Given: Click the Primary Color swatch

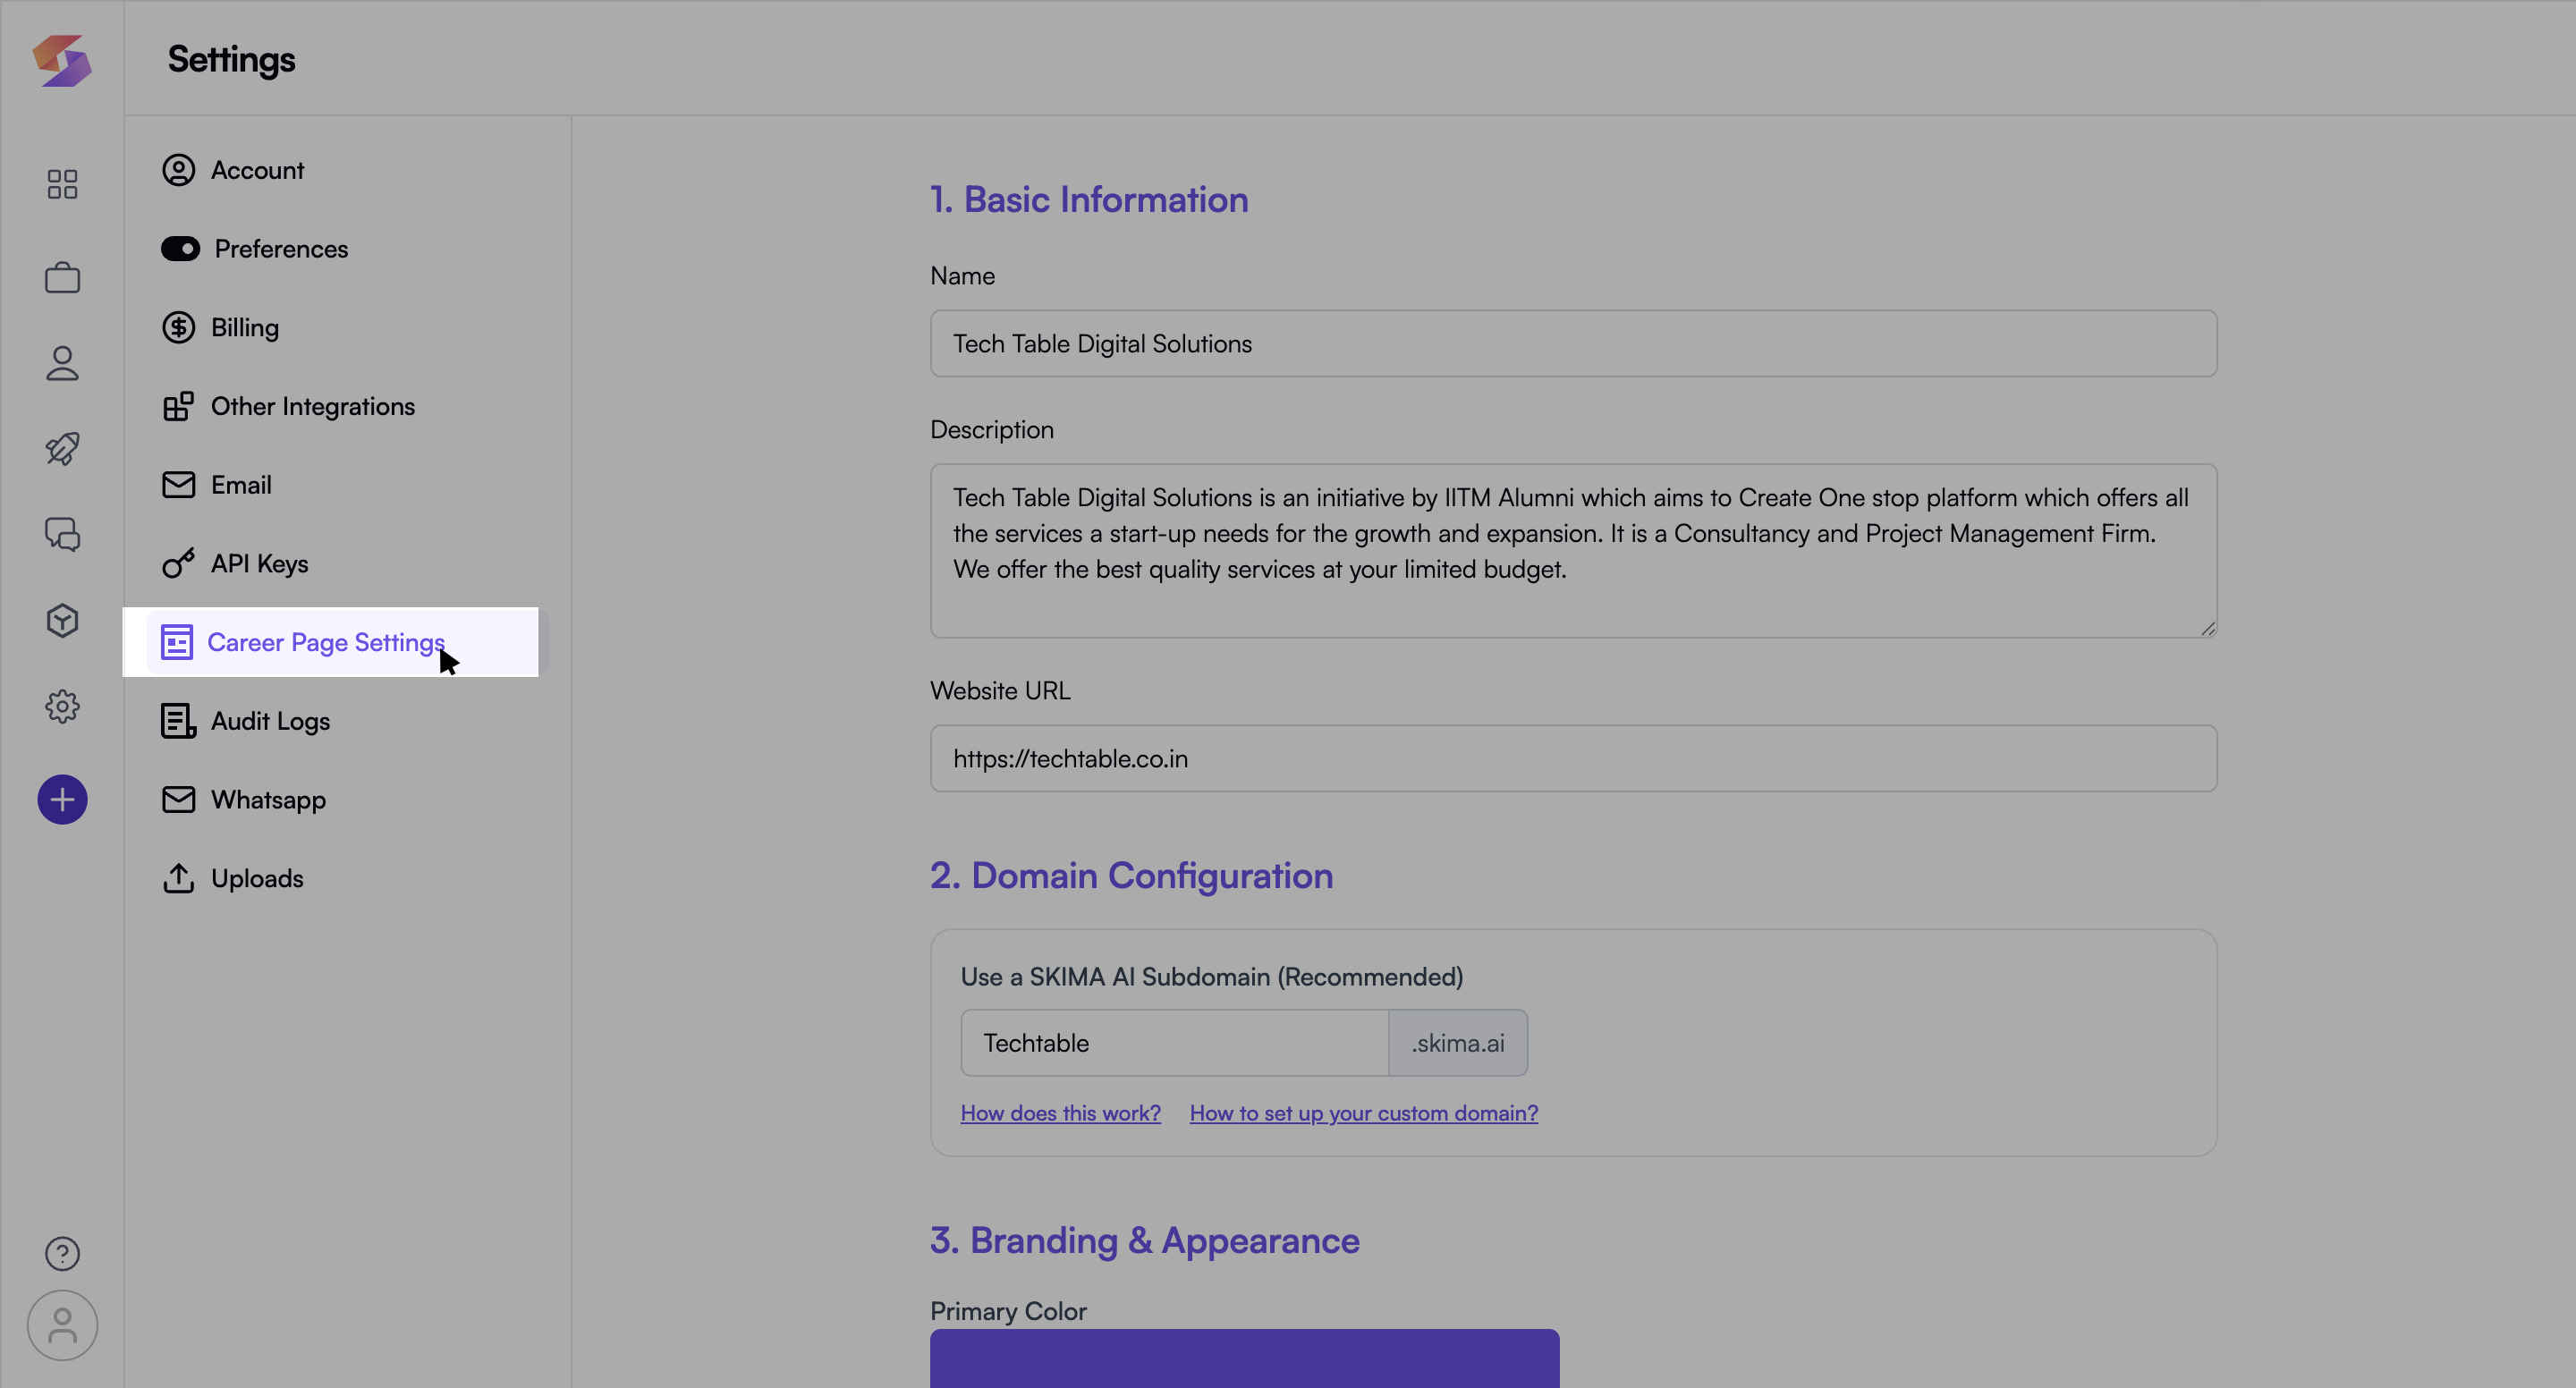Looking at the screenshot, I should click(1244, 1358).
